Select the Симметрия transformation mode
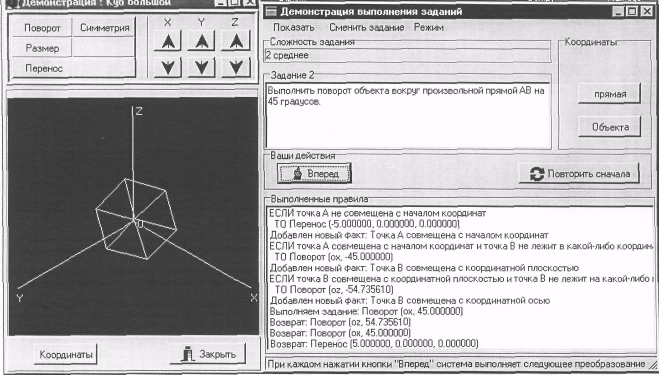 pyautogui.click(x=104, y=28)
